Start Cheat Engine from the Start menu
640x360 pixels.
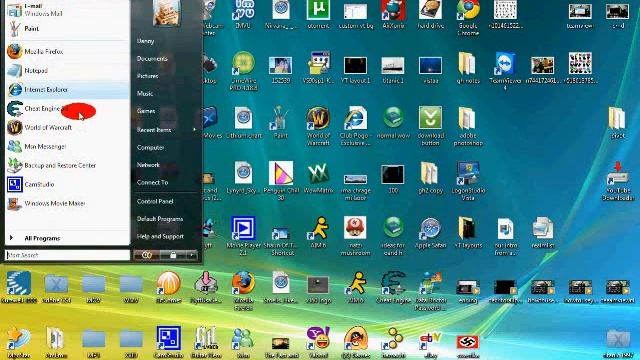tap(67, 109)
